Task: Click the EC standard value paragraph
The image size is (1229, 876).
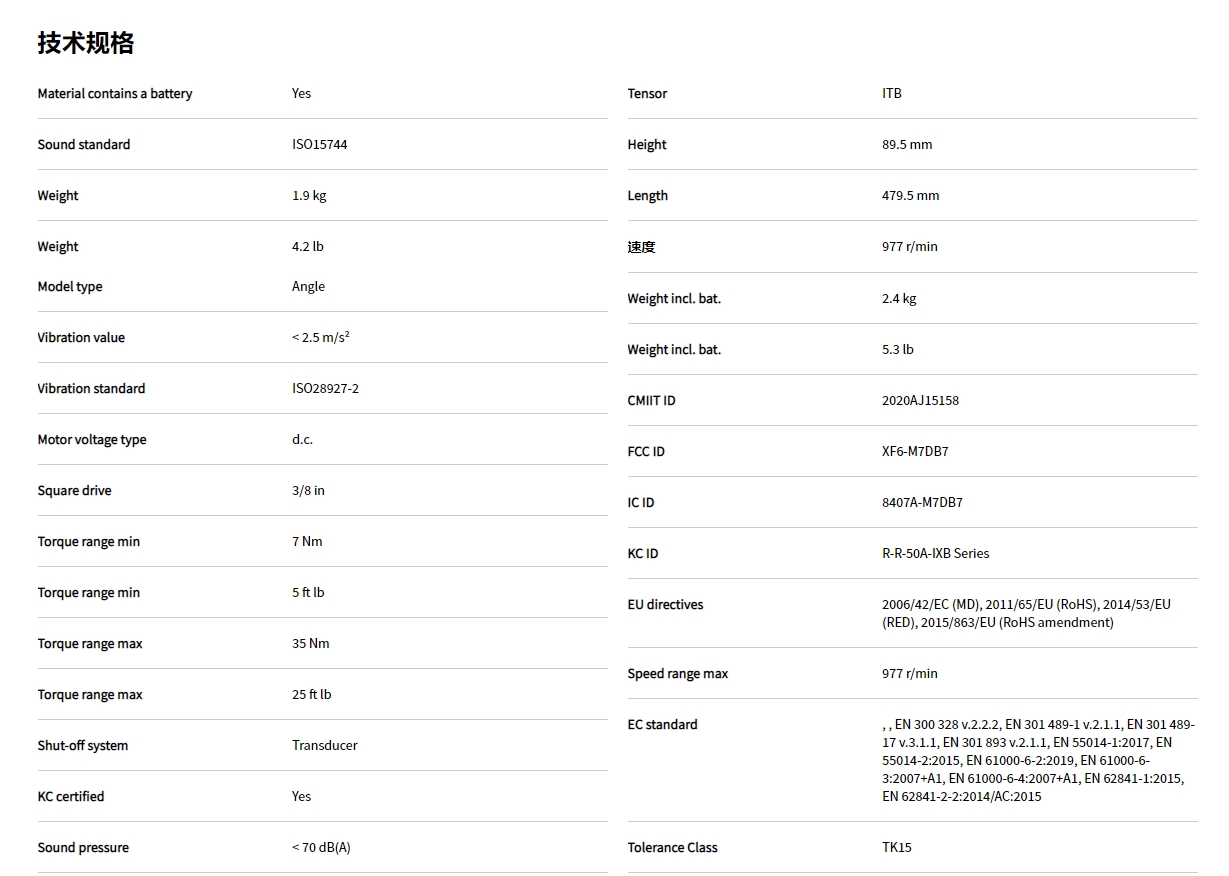Action: click(x=1037, y=760)
